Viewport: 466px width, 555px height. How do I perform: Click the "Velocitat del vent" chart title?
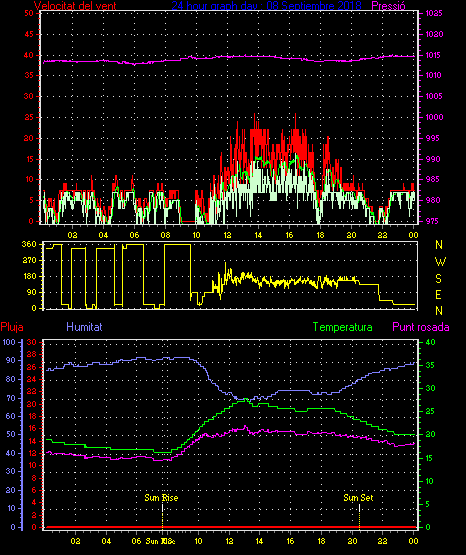75,6
